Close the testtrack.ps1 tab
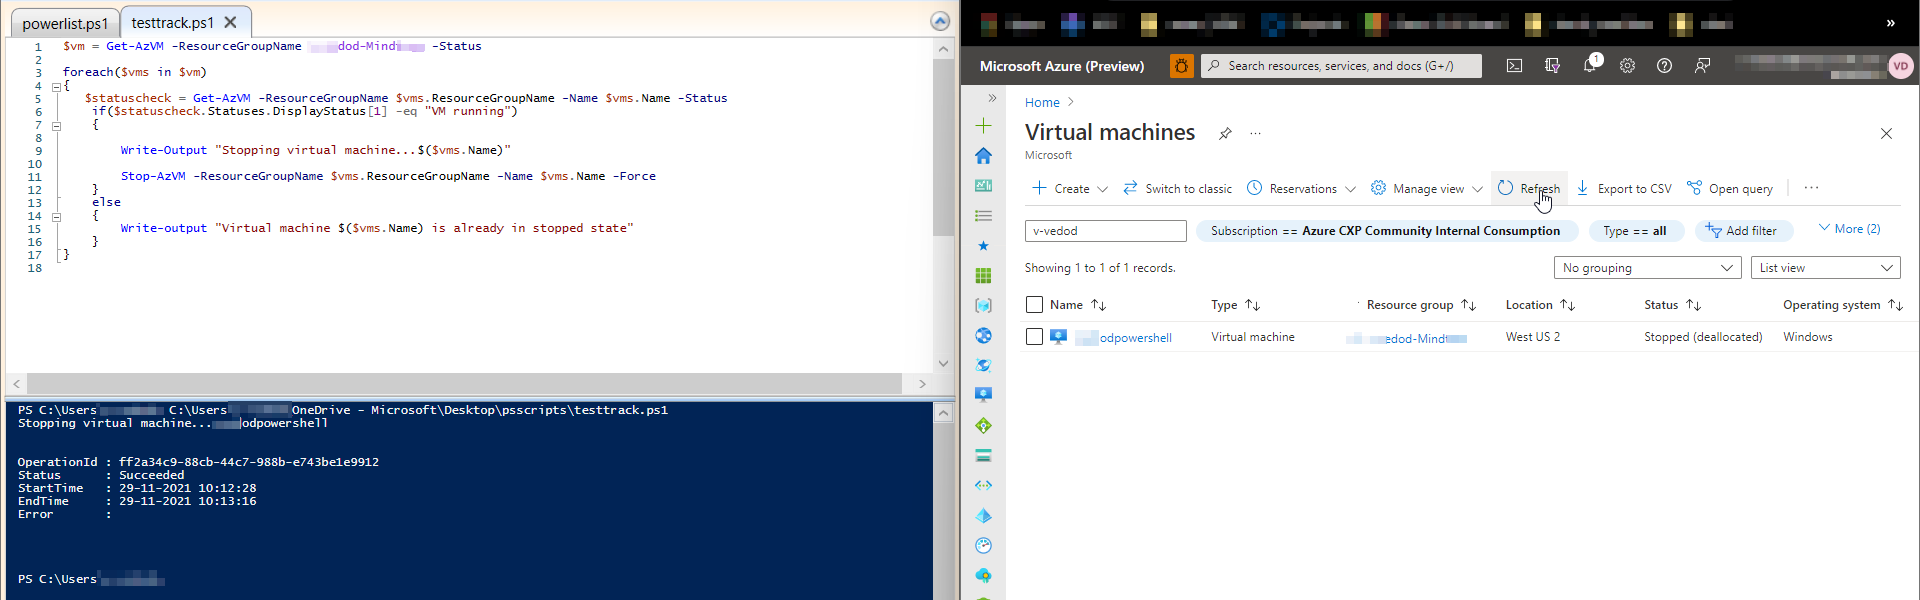Image resolution: width=1920 pixels, height=600 pixels. 231,22
